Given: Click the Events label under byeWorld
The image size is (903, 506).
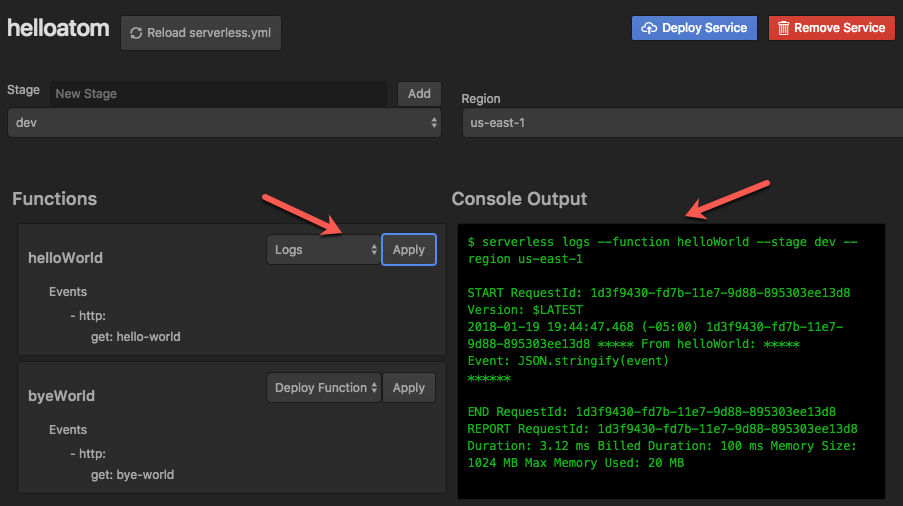Looking at the screenshot, I should 68,430.
